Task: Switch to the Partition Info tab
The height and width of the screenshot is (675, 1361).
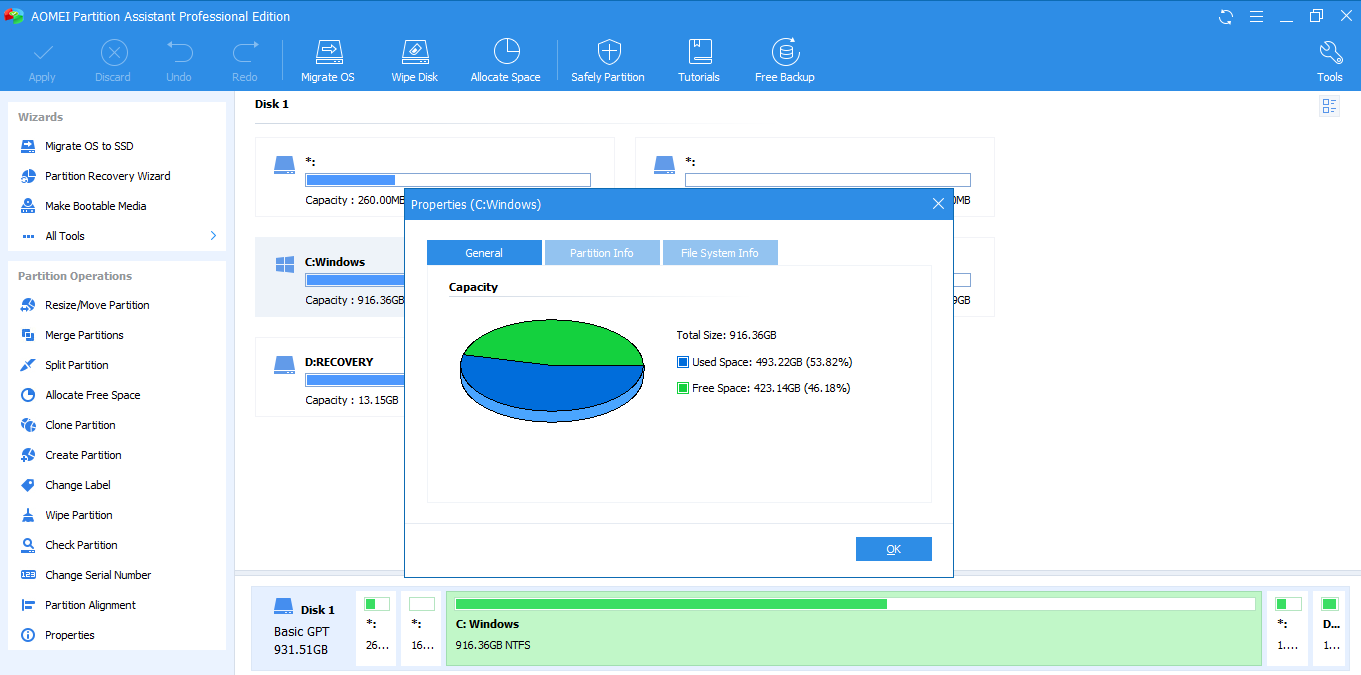Action: [x=602, y=253]
